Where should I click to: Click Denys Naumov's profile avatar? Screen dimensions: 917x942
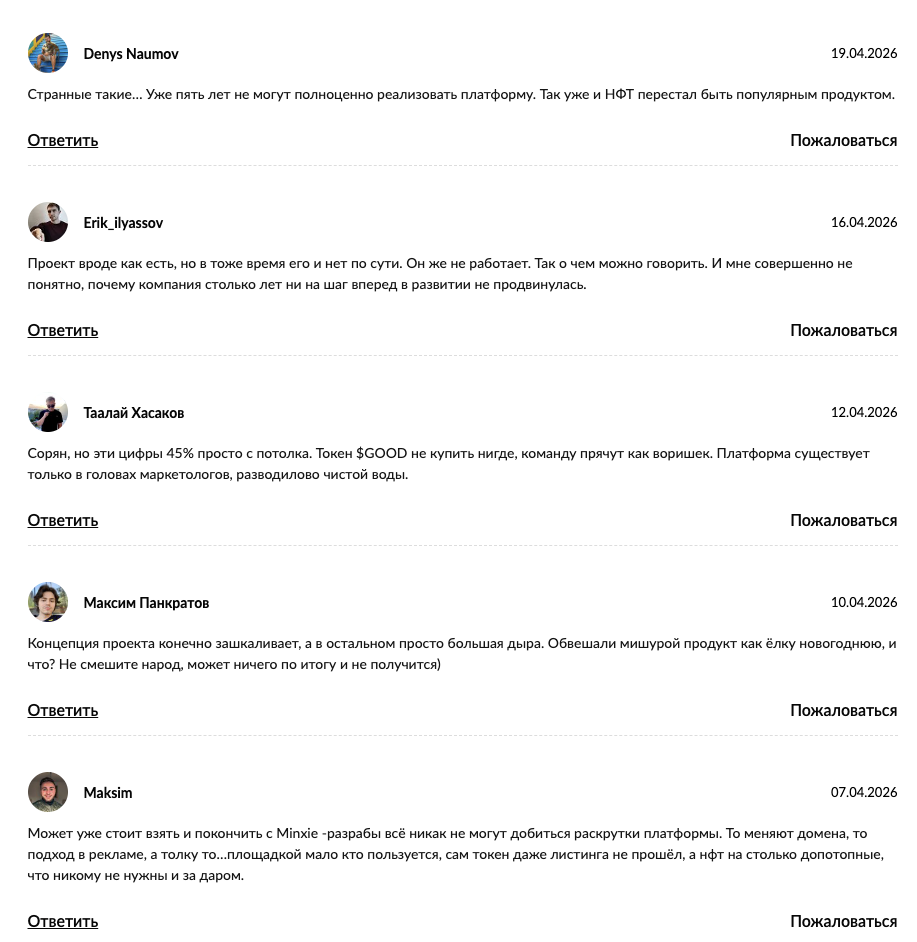tap(47, 52)
